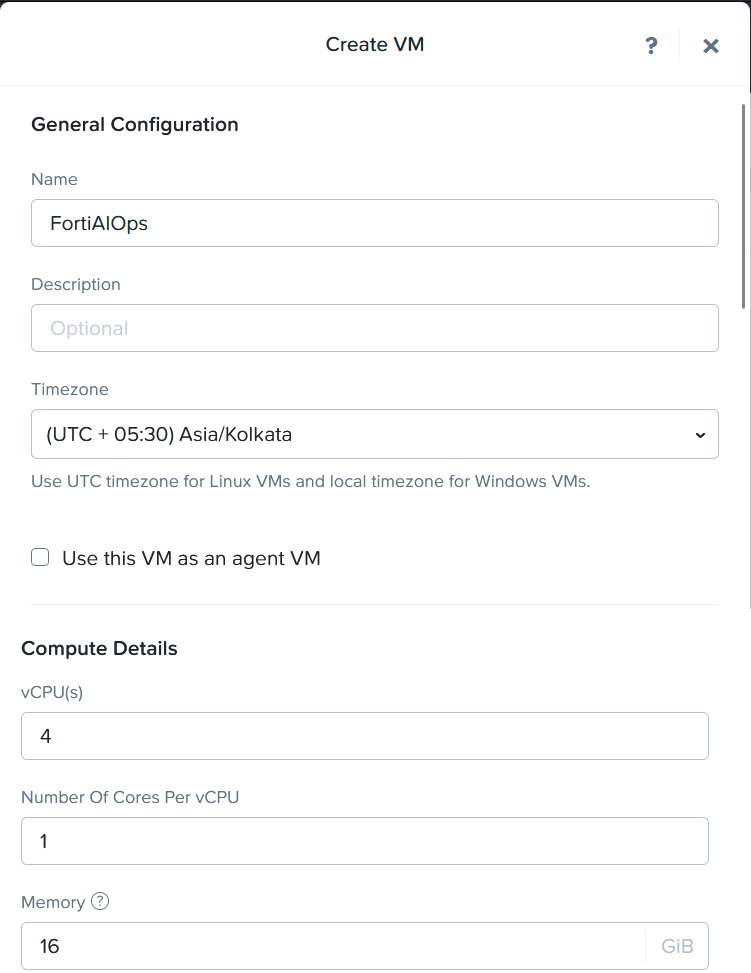Click the help question mark icon
The image size is (751, 973).
[x=651, y=45]
